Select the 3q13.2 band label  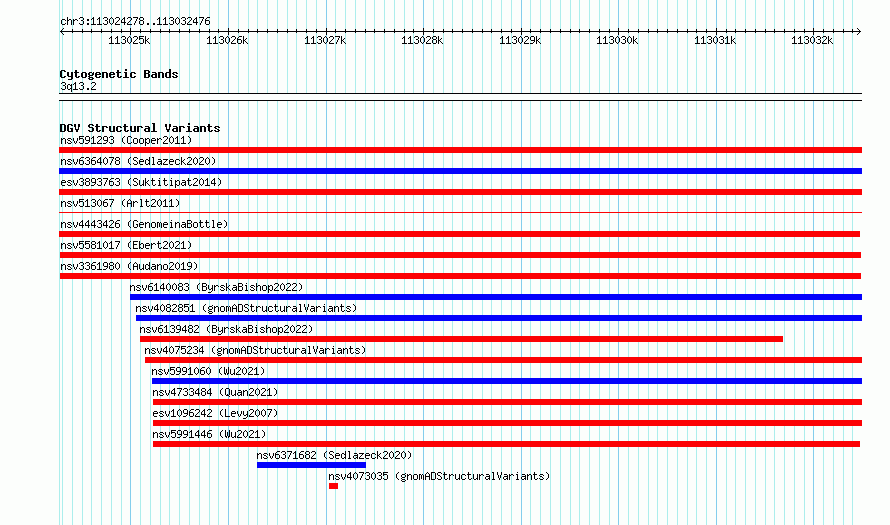click(78, 86)
